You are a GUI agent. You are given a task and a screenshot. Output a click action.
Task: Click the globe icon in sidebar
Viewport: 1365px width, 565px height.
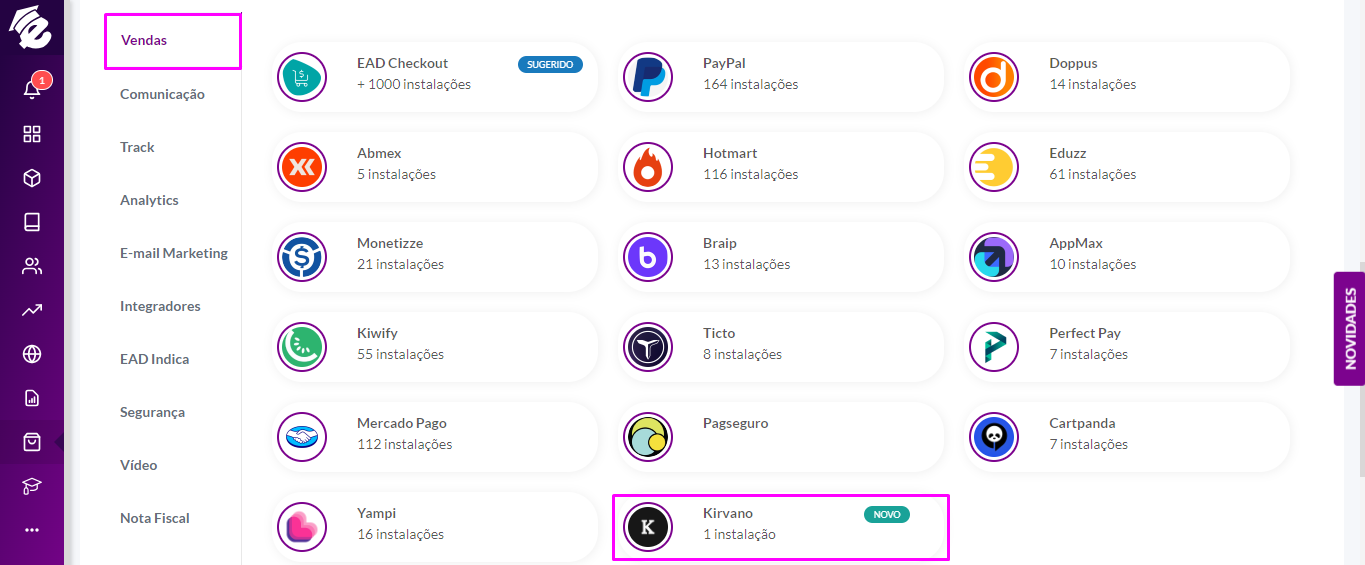32,354
